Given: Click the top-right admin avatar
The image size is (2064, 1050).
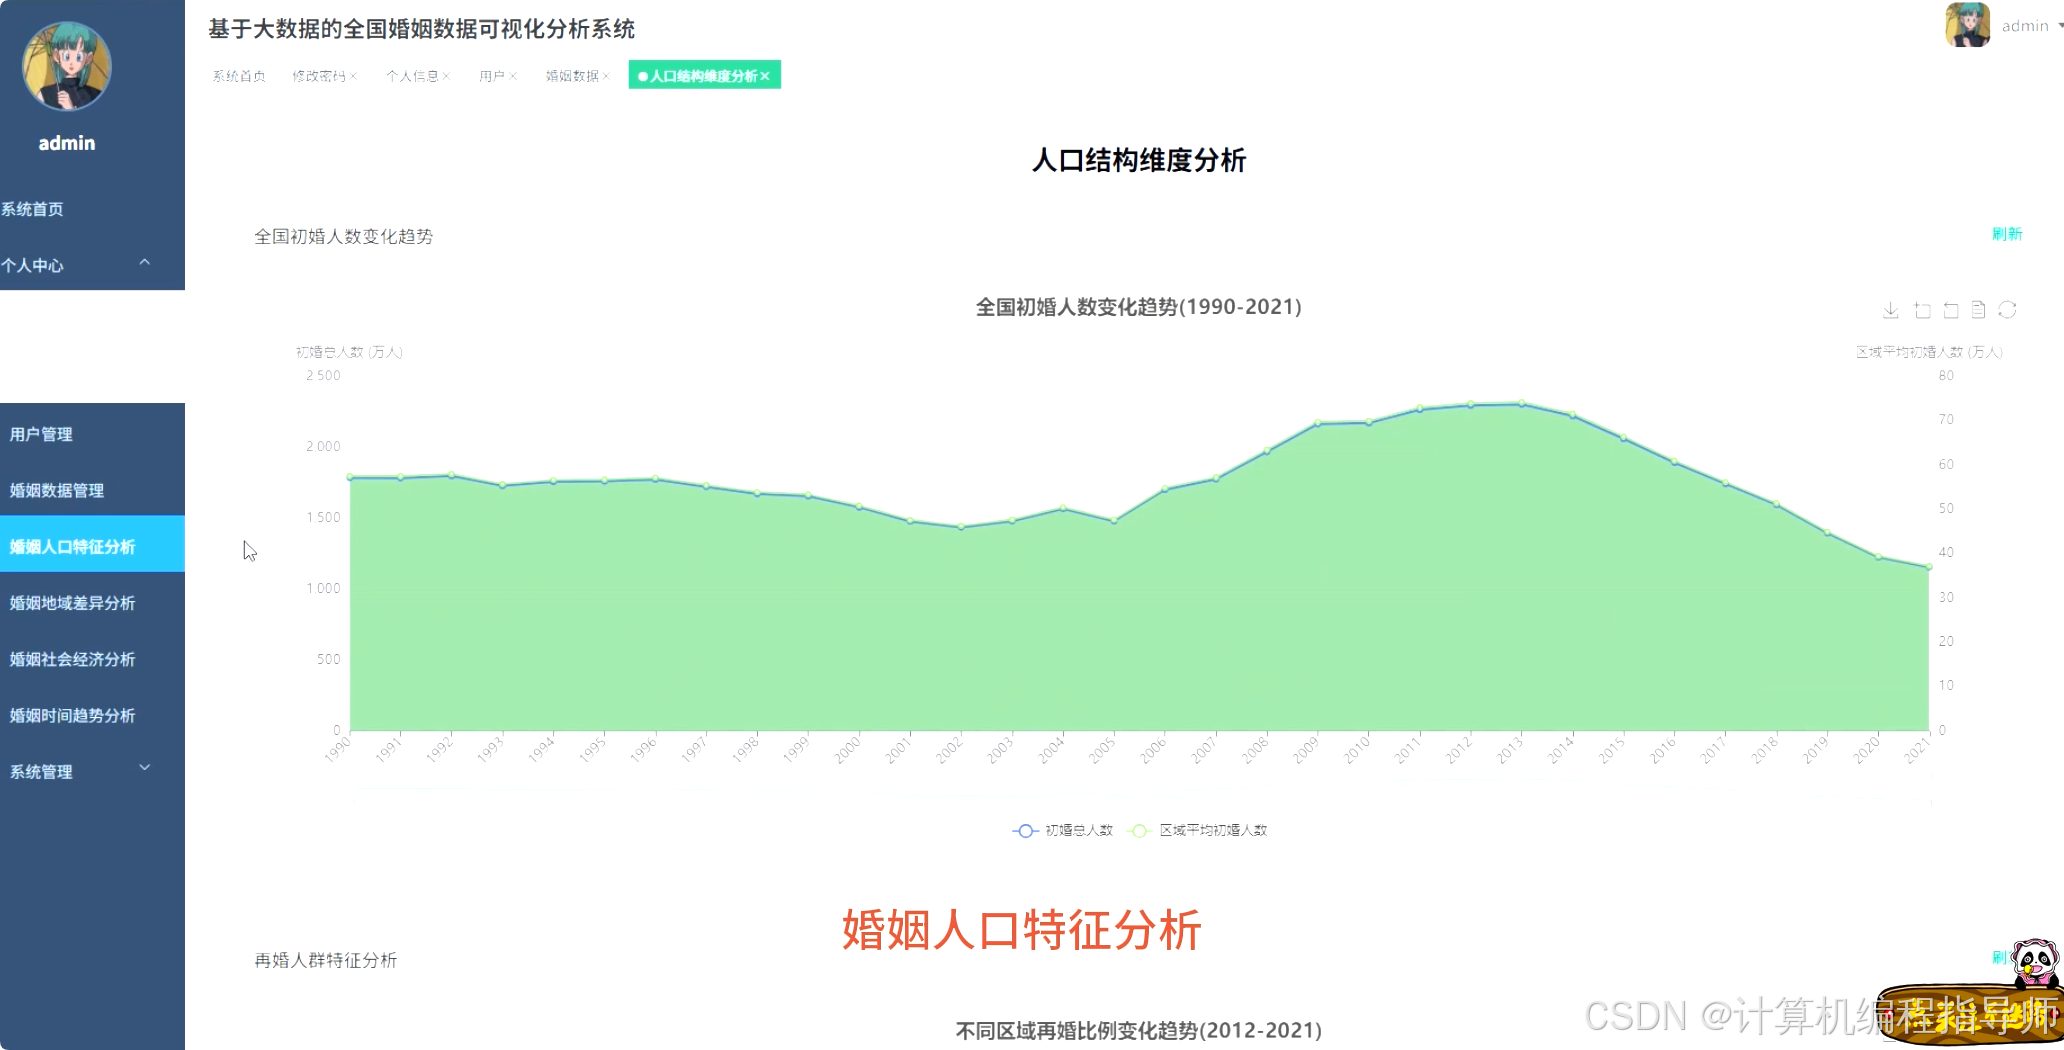Looking at the screenshot, I should pyautogui.click(x=1967, y=25).
